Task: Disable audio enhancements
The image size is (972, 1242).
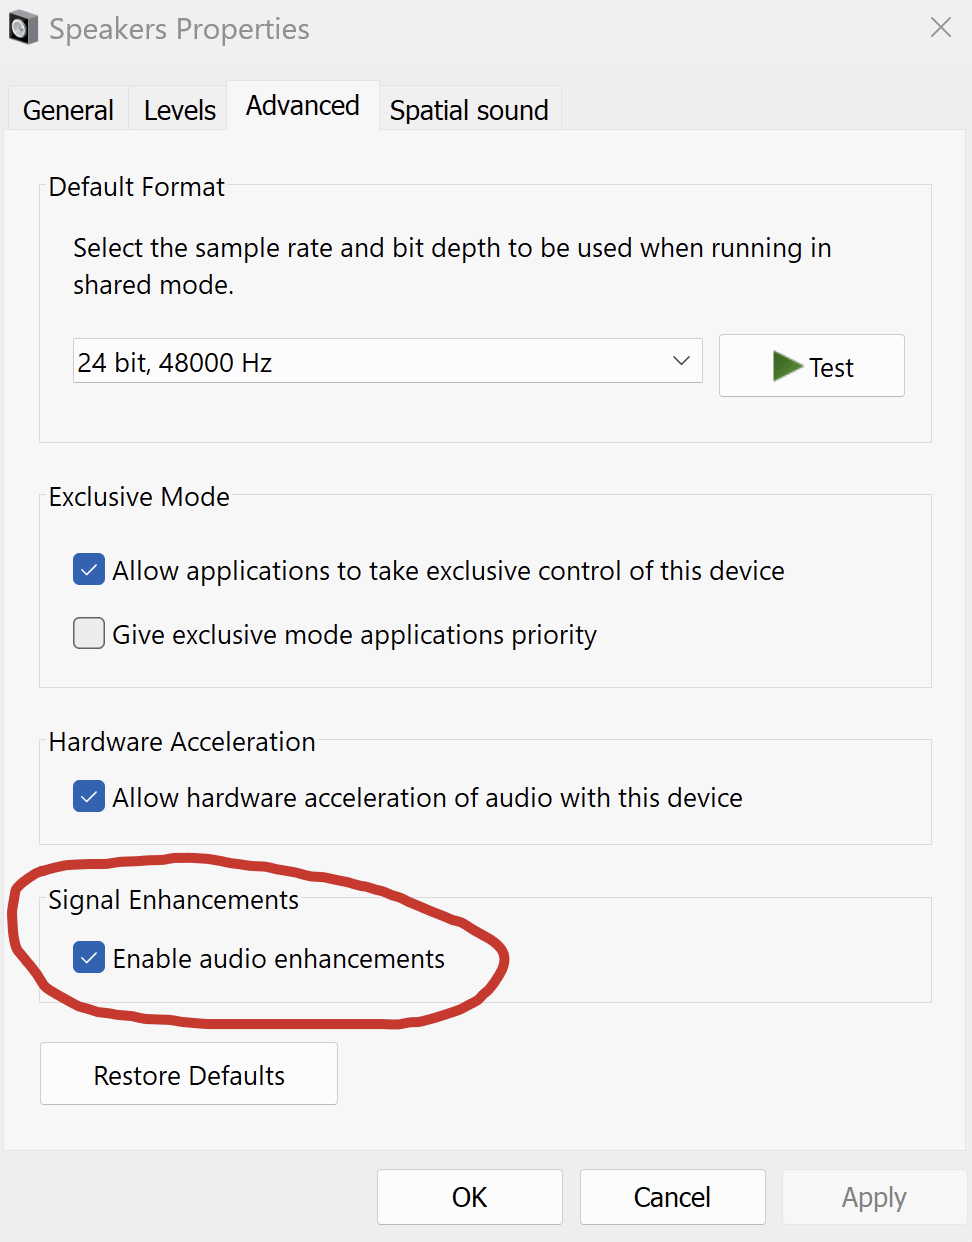Action: click(89, 957)
